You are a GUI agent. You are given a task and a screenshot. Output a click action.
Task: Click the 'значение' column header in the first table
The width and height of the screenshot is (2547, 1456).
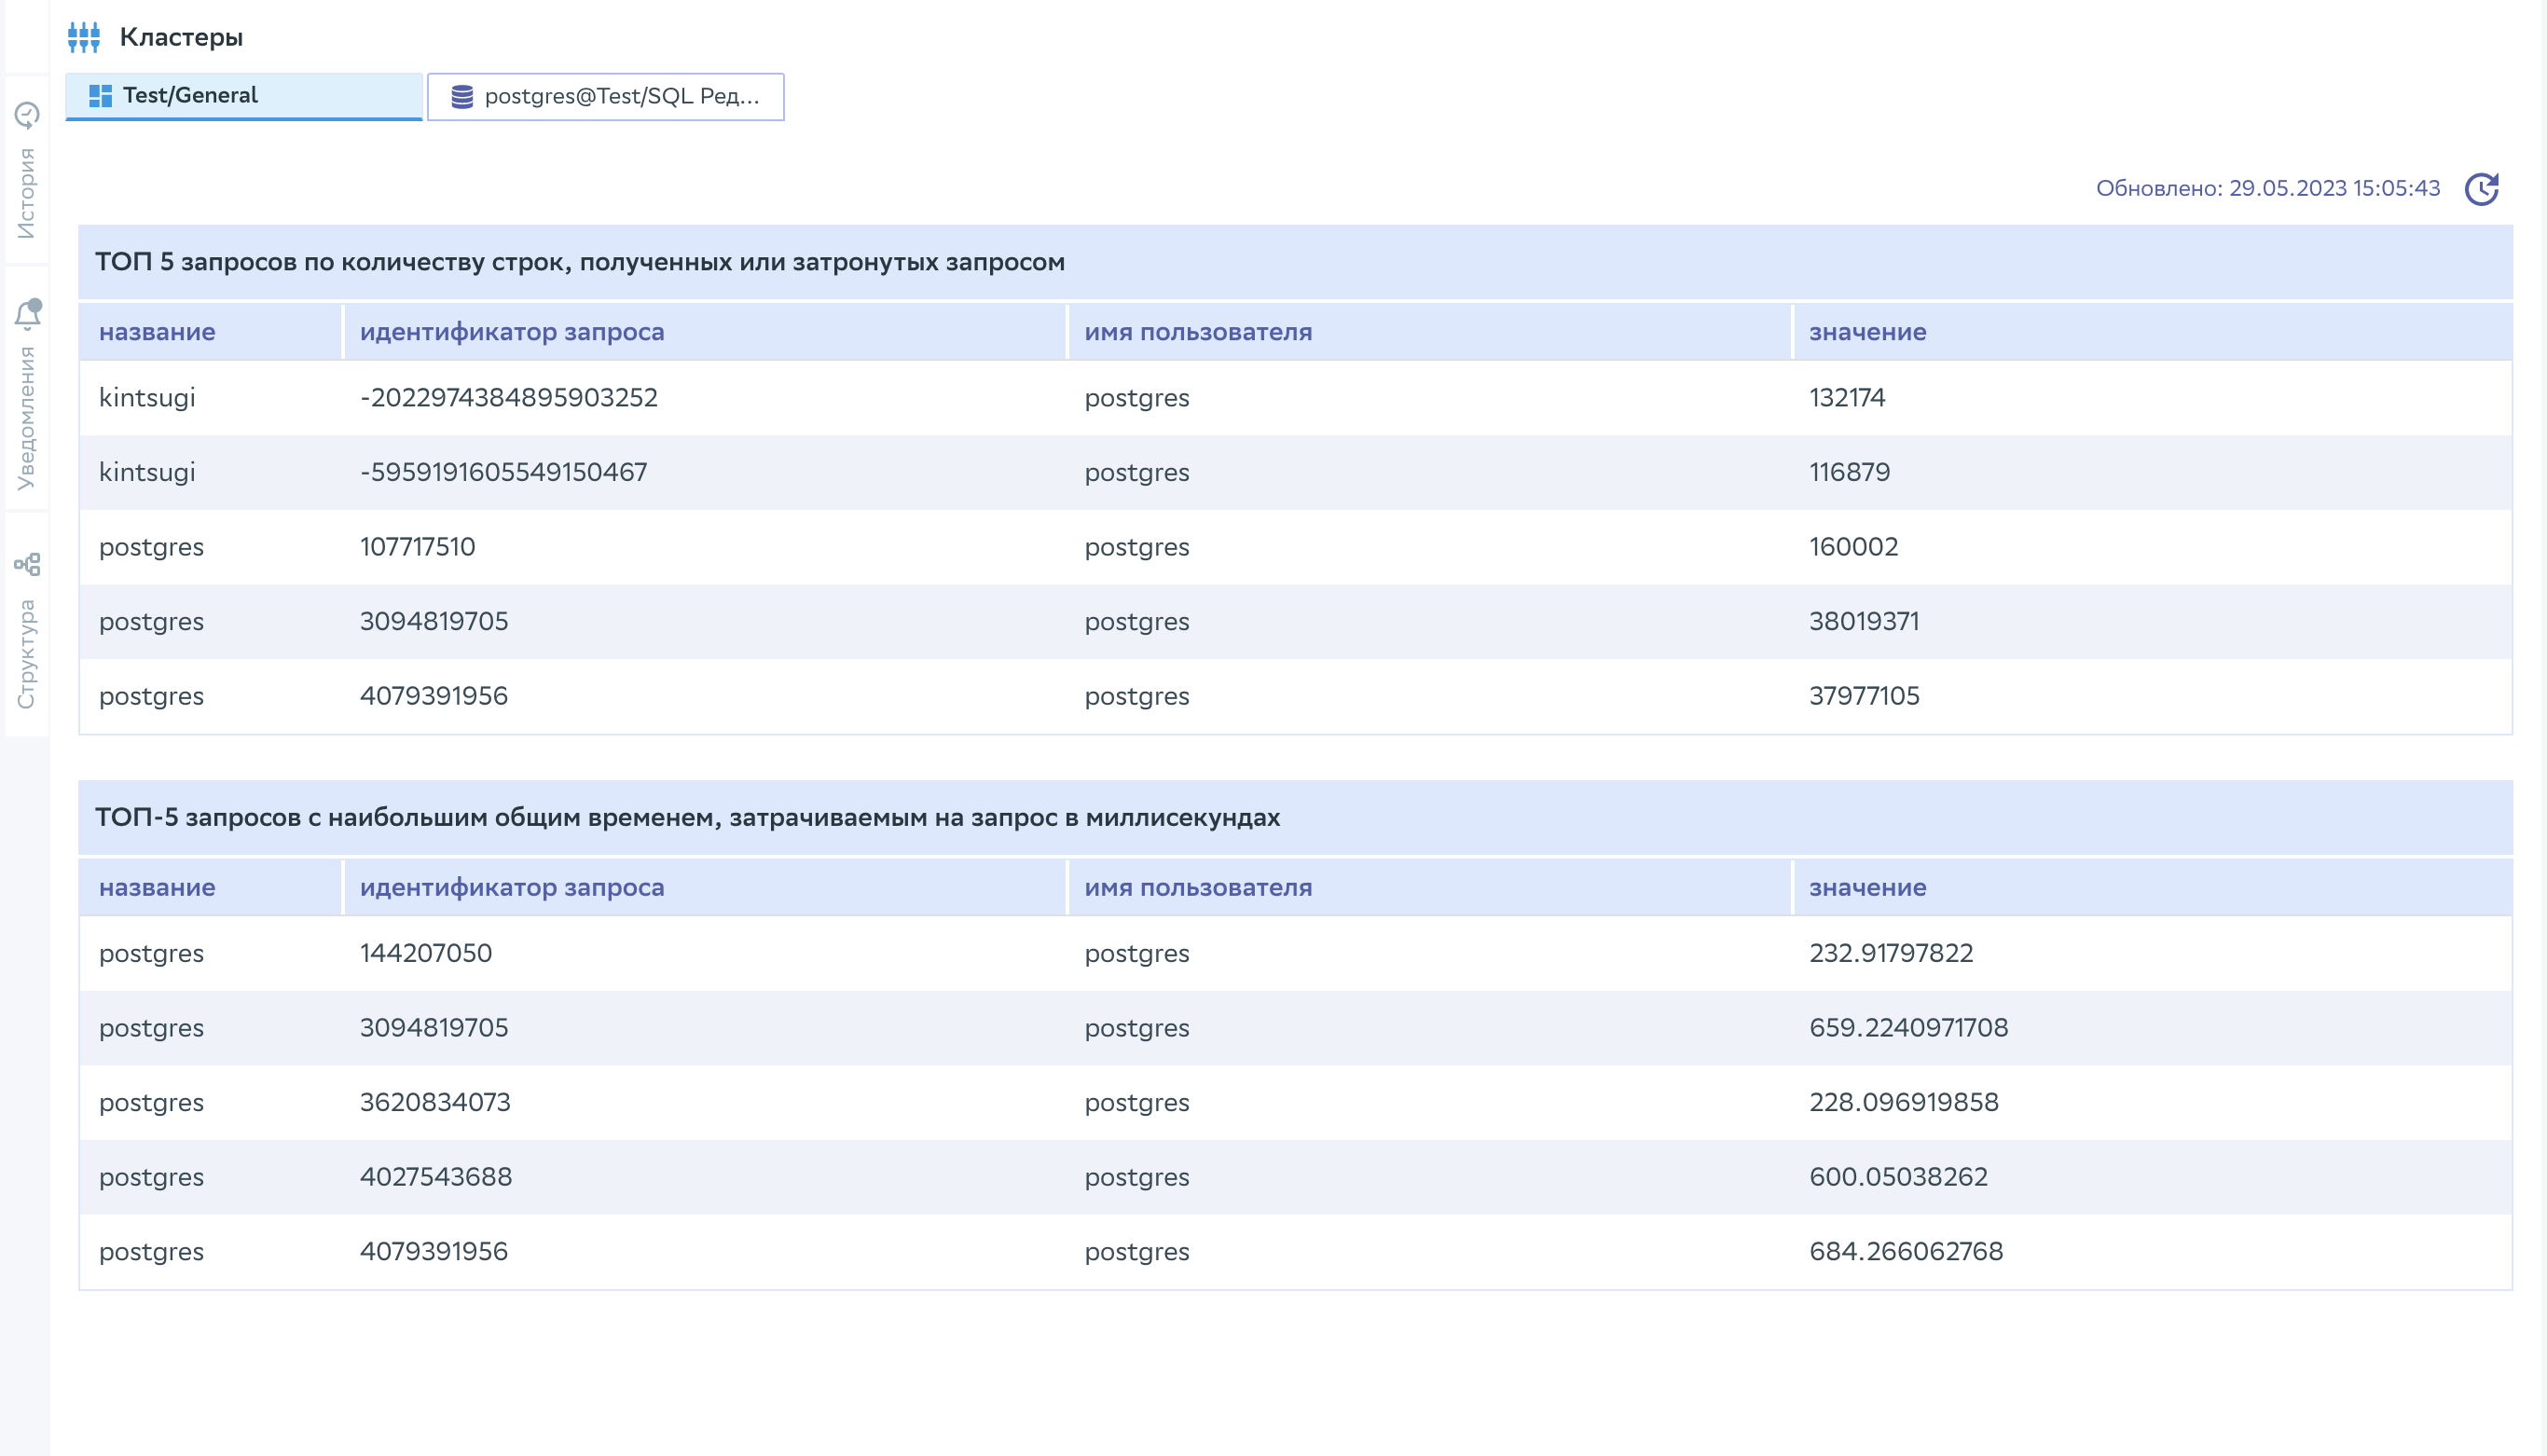click(1867, 332)
